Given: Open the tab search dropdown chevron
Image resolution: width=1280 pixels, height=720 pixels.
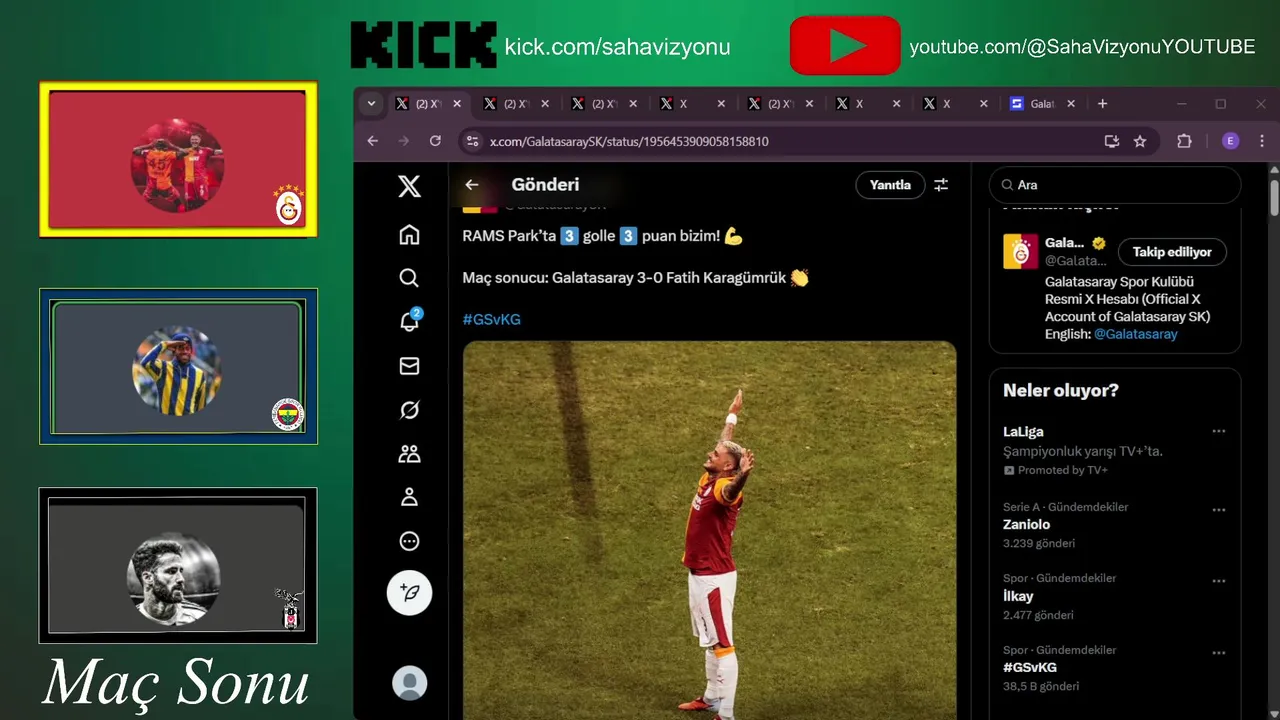Looking at the screenshot, I should 371,103.
